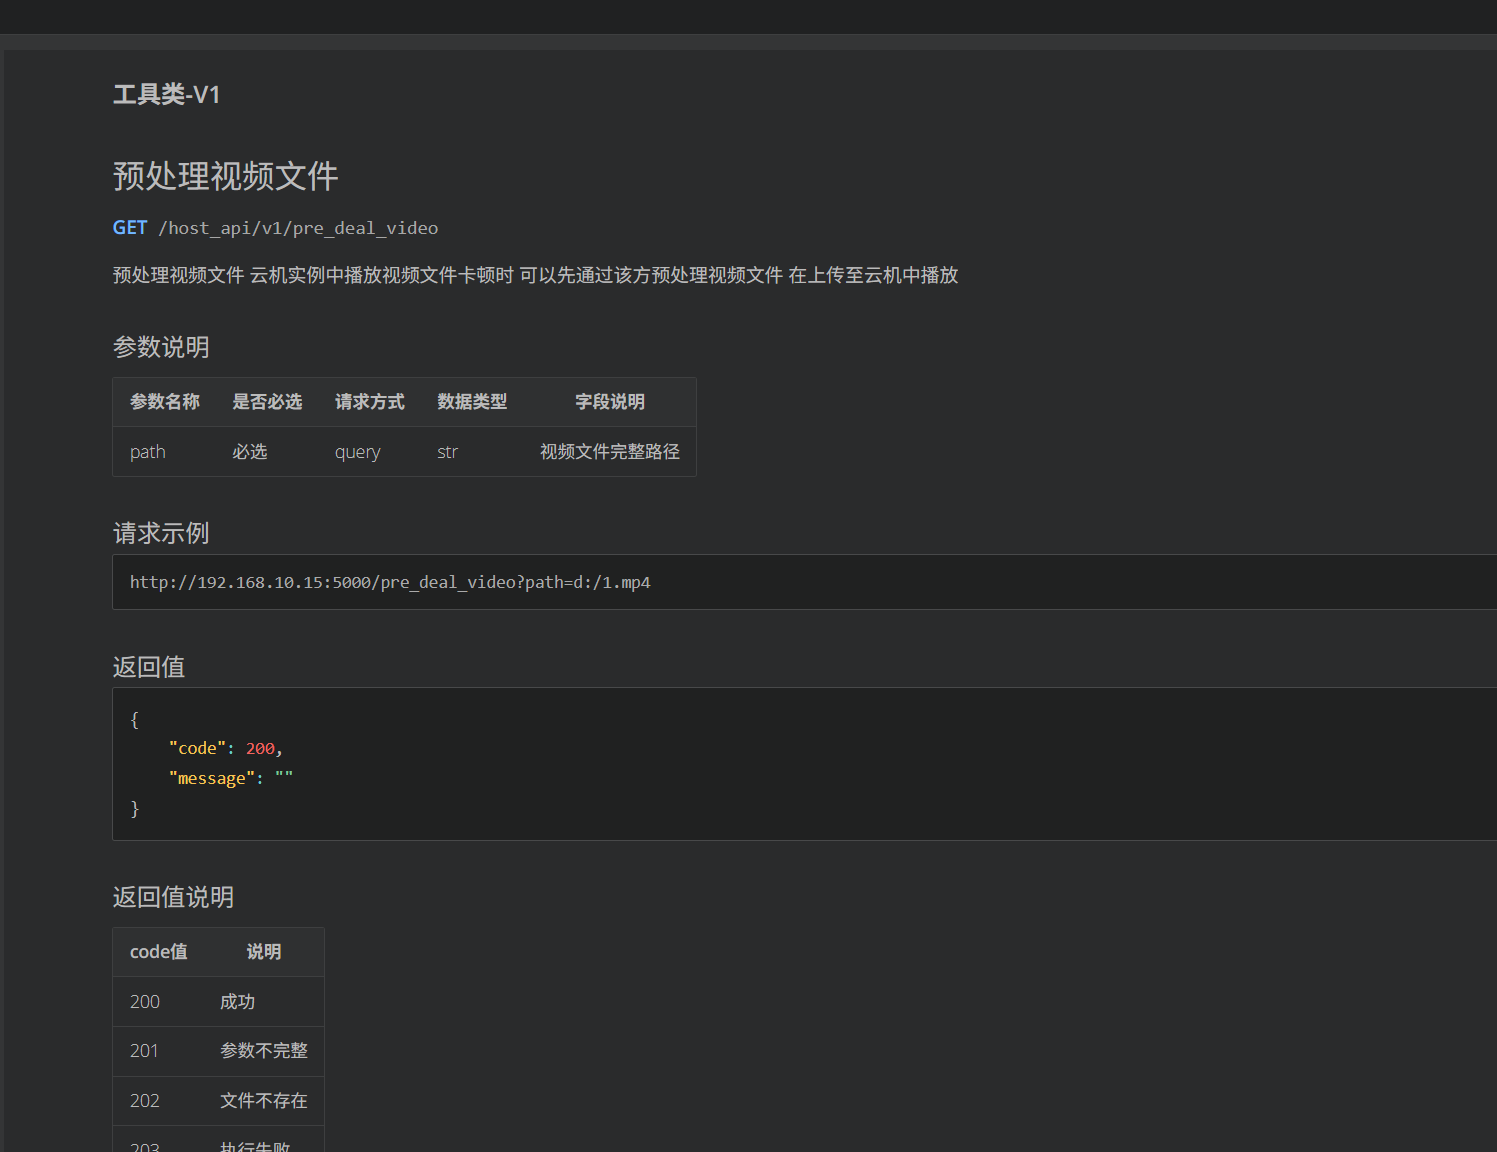
Task: Select the GET method badge
Action: [x=129, y=227]
